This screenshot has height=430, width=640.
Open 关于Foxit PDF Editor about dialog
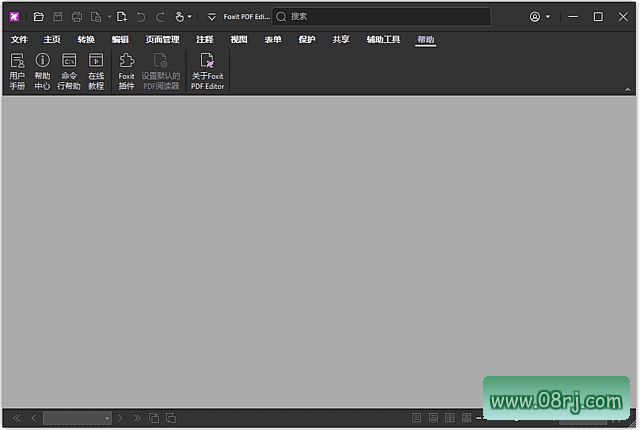(x=207, y=71)
